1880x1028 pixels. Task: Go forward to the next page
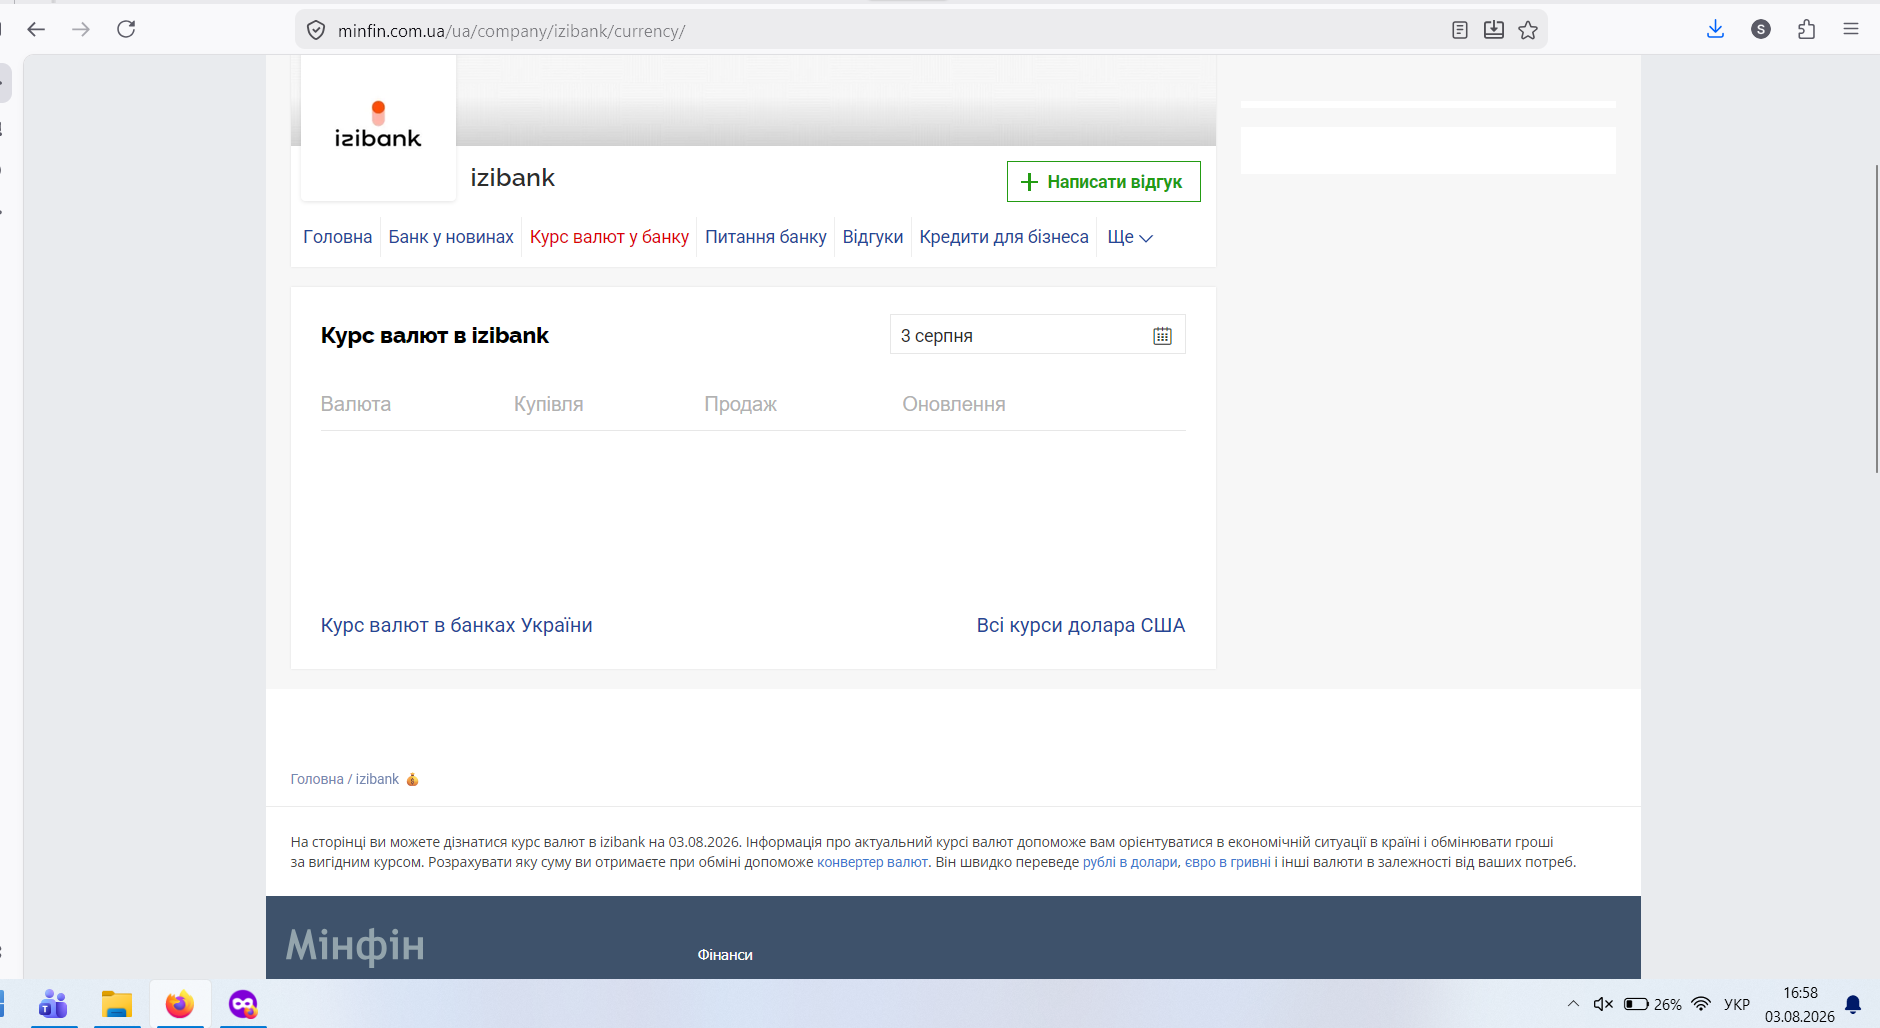coord(81,30)
